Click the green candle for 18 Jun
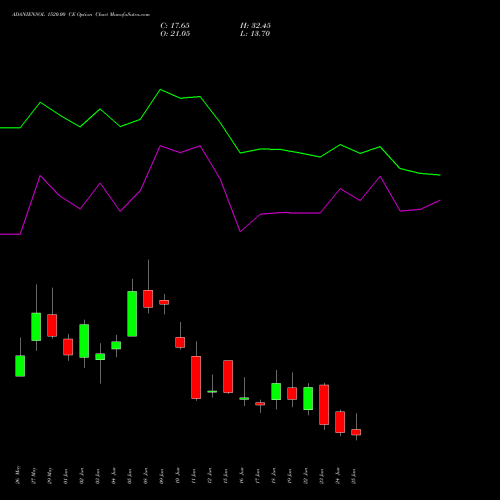 tap(276, 391)
